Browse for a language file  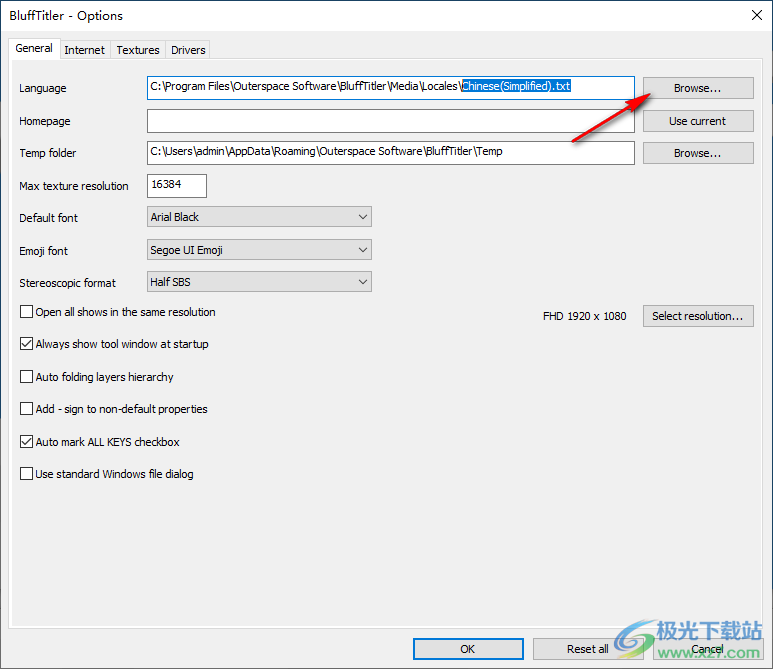coord(698,88)
